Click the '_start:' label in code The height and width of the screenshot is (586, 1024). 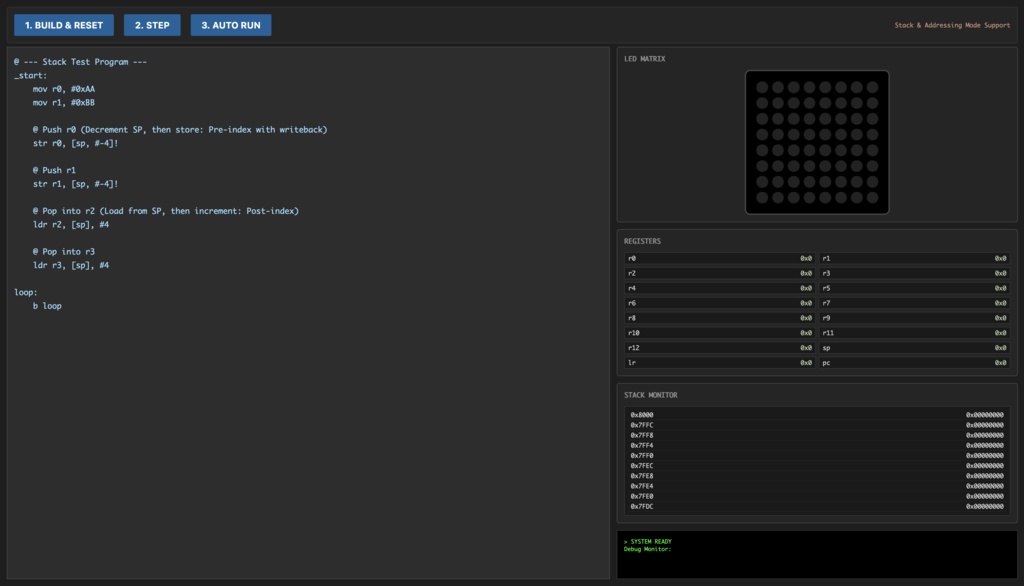(31, 76)
